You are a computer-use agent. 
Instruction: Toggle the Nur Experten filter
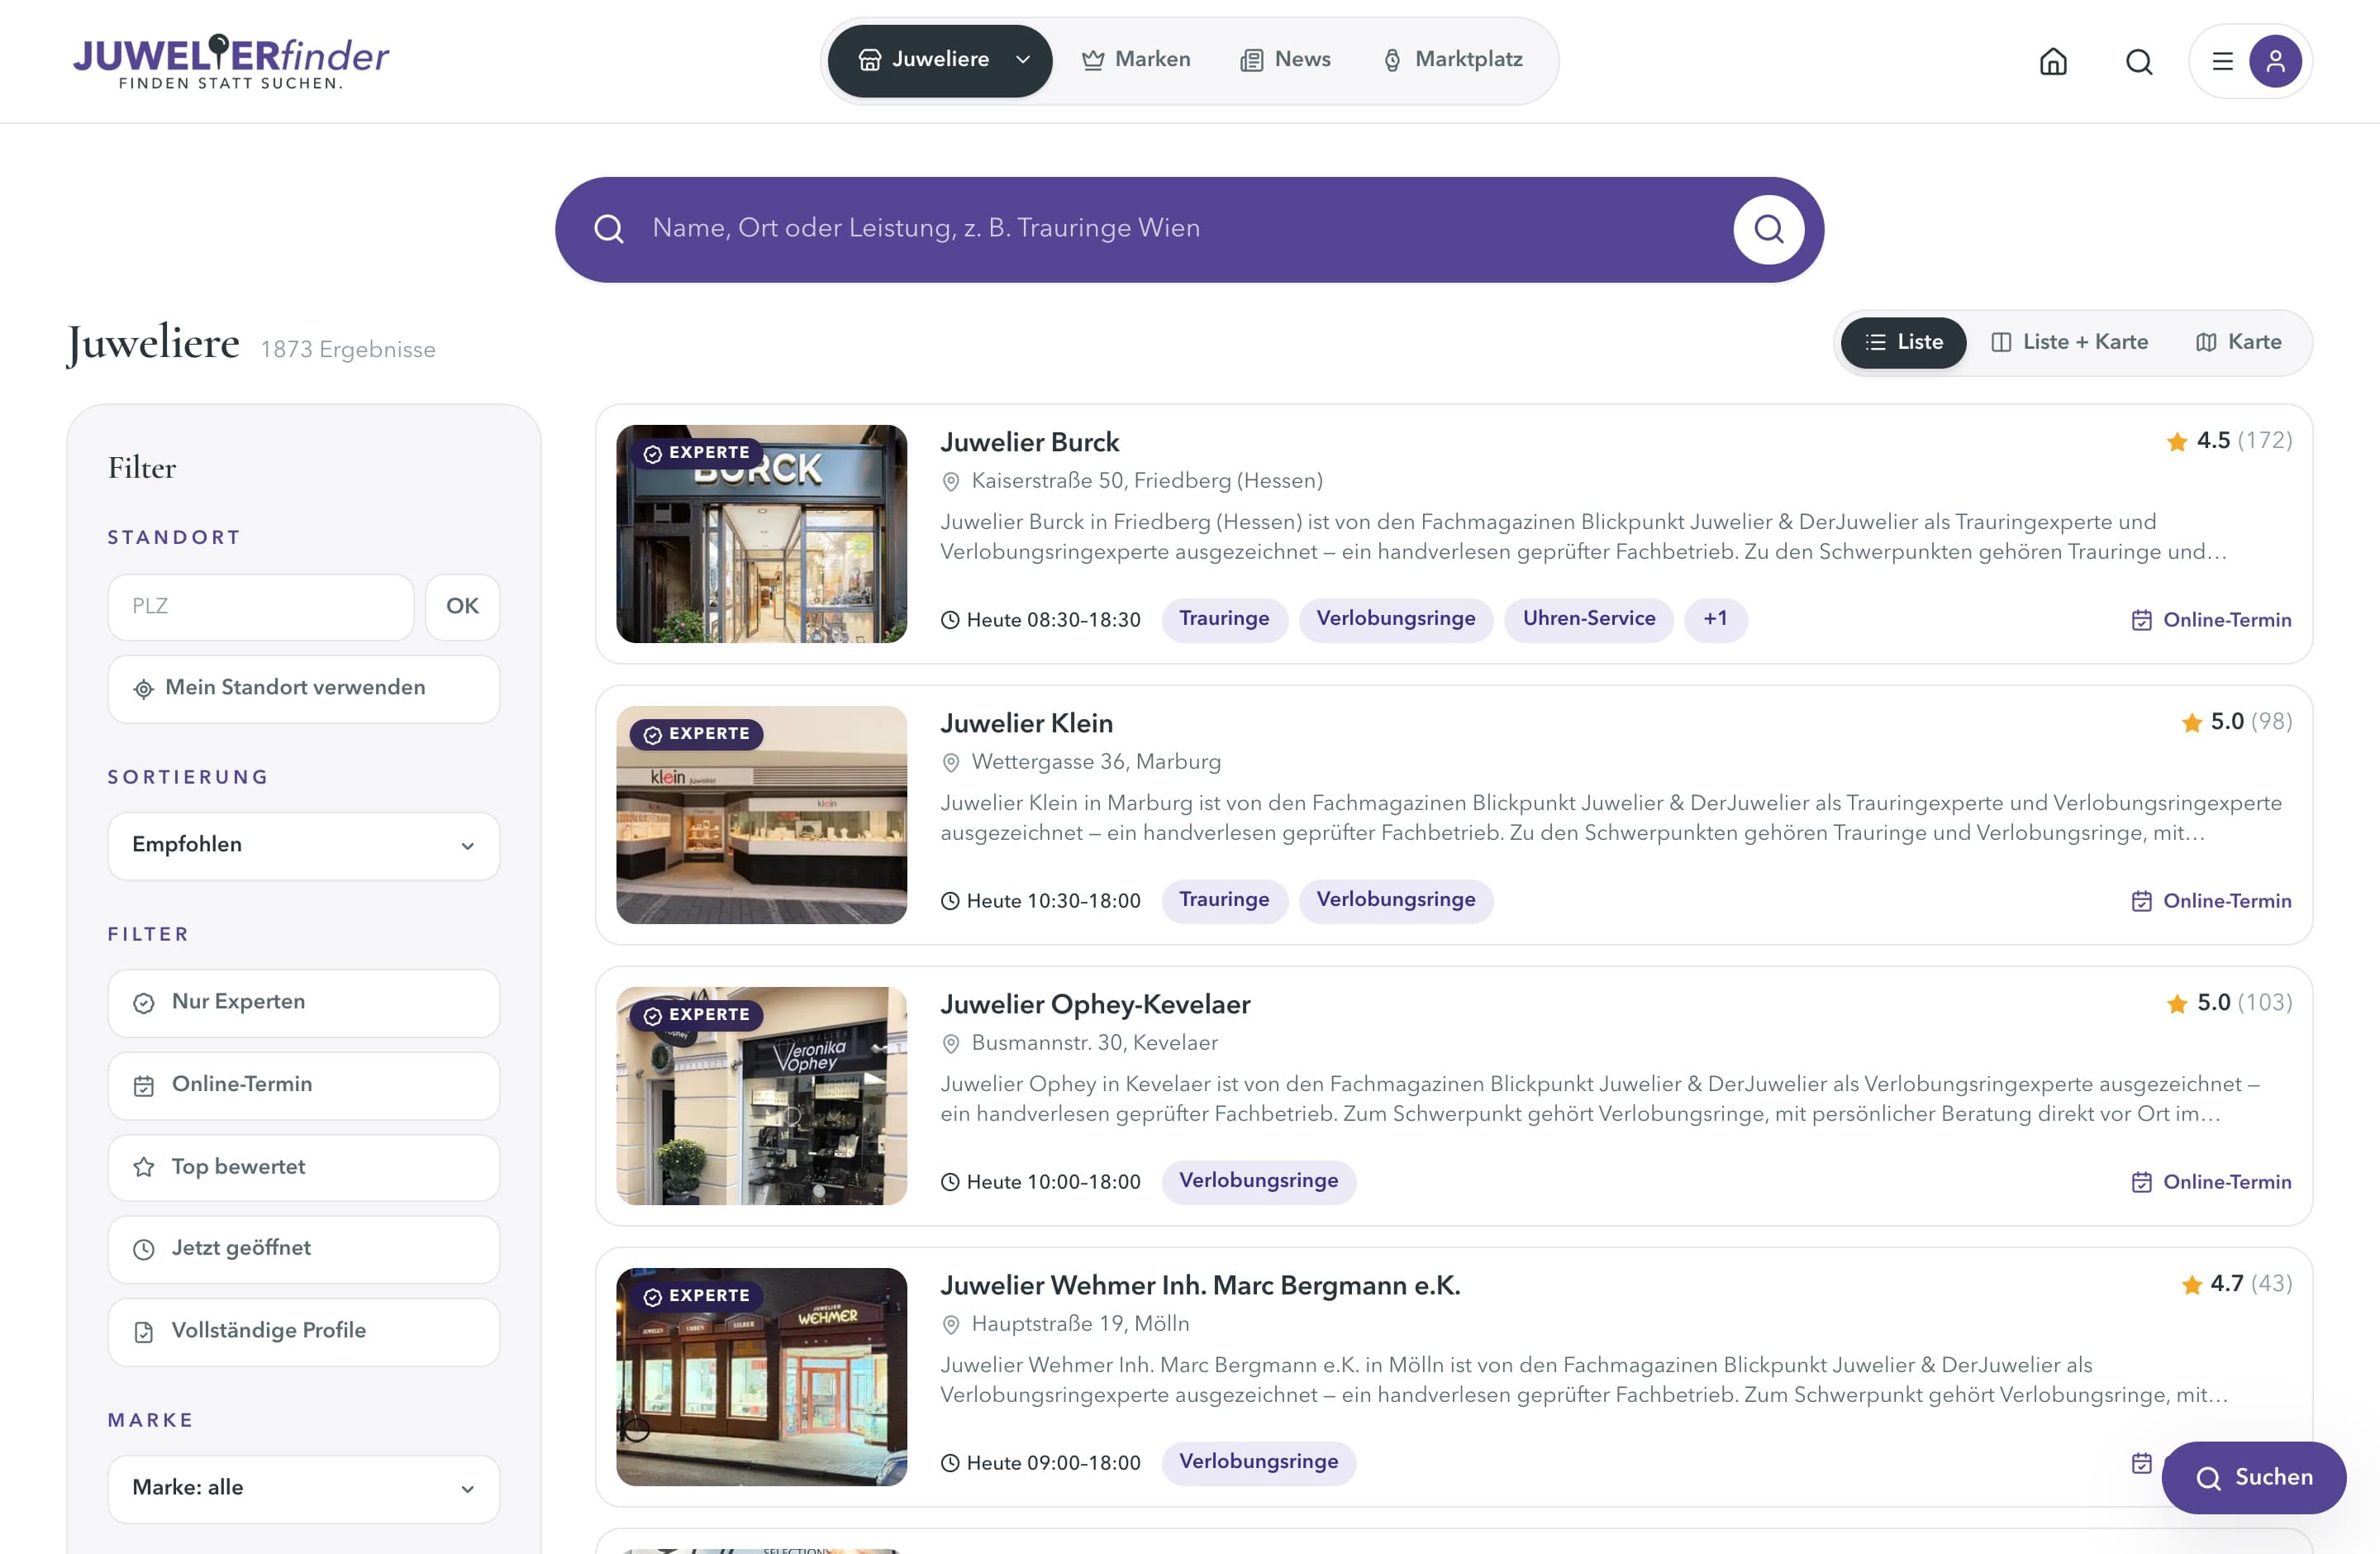coord(304,1003)
